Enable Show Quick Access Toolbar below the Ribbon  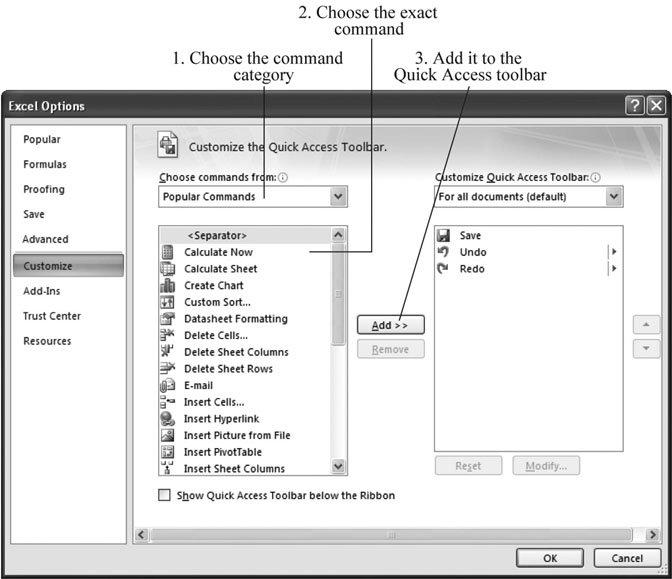164,495
